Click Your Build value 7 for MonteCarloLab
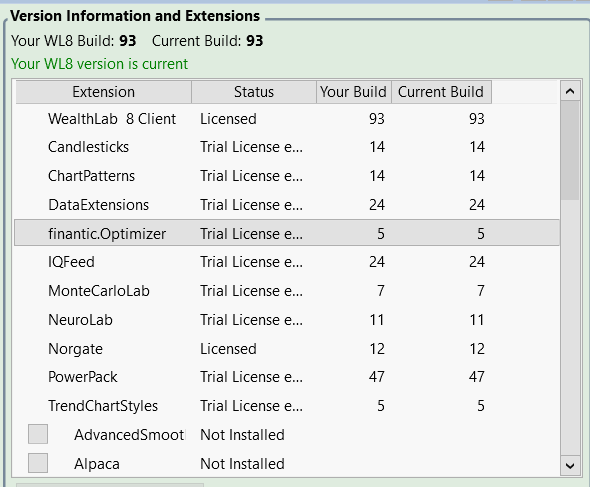 coord(381,291)
